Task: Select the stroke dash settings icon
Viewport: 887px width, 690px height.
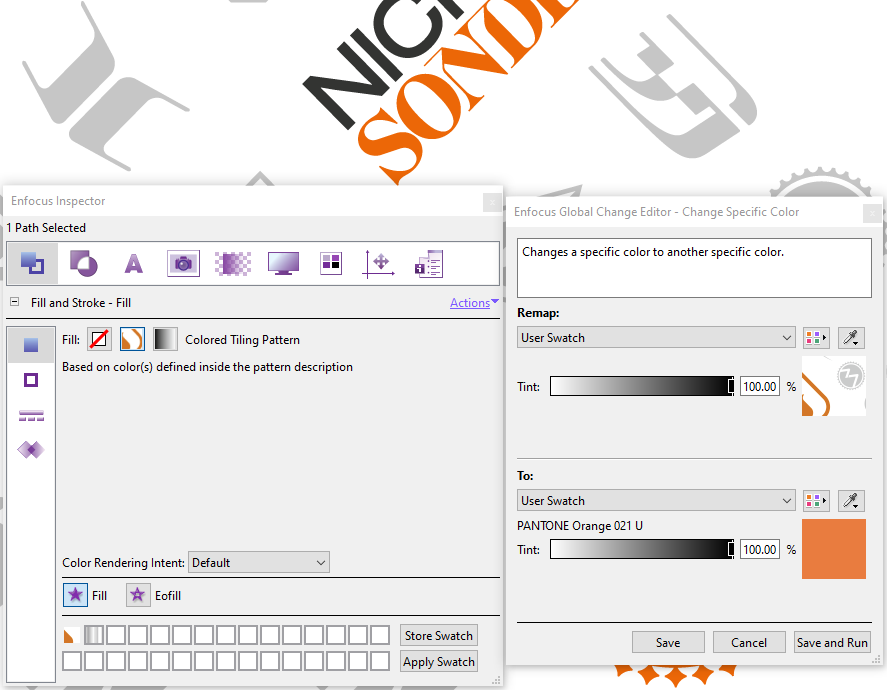Action: pyautogui.click(x=31, y=416)
